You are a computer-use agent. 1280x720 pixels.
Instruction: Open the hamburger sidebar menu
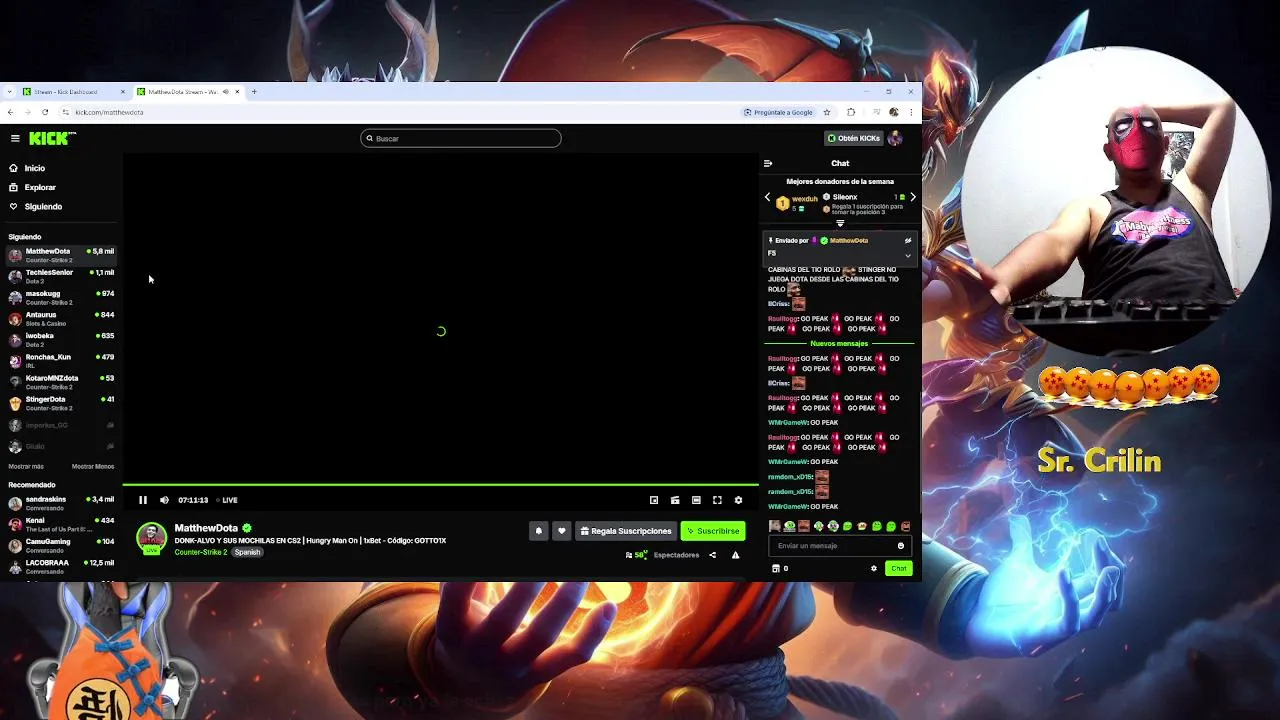click(15, 138)
